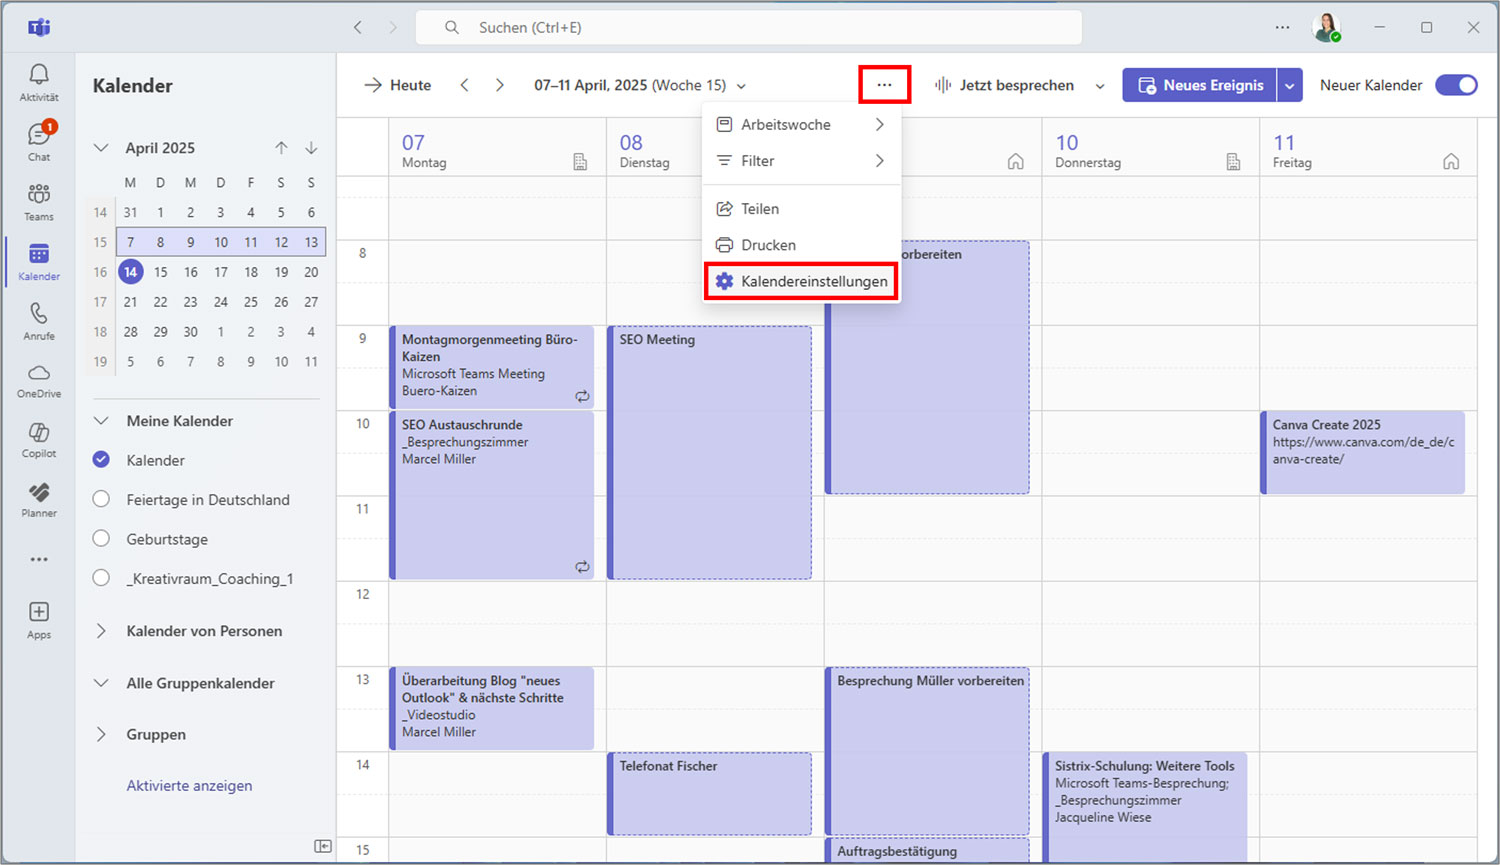The height and width of the screenshot is (865, 1500).
Task: Check Aktivität notifications in the sidebar
Action: point(38,80)
